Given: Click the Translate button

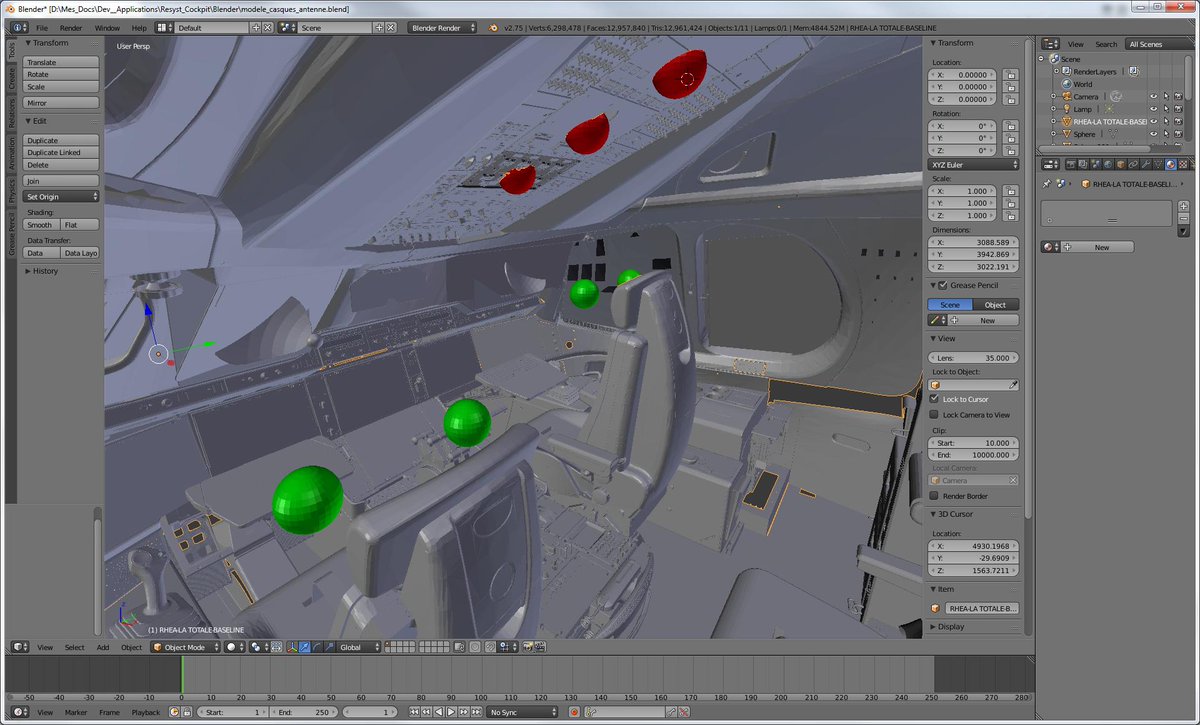Looking at the screenshot, I should pos(61,62).
